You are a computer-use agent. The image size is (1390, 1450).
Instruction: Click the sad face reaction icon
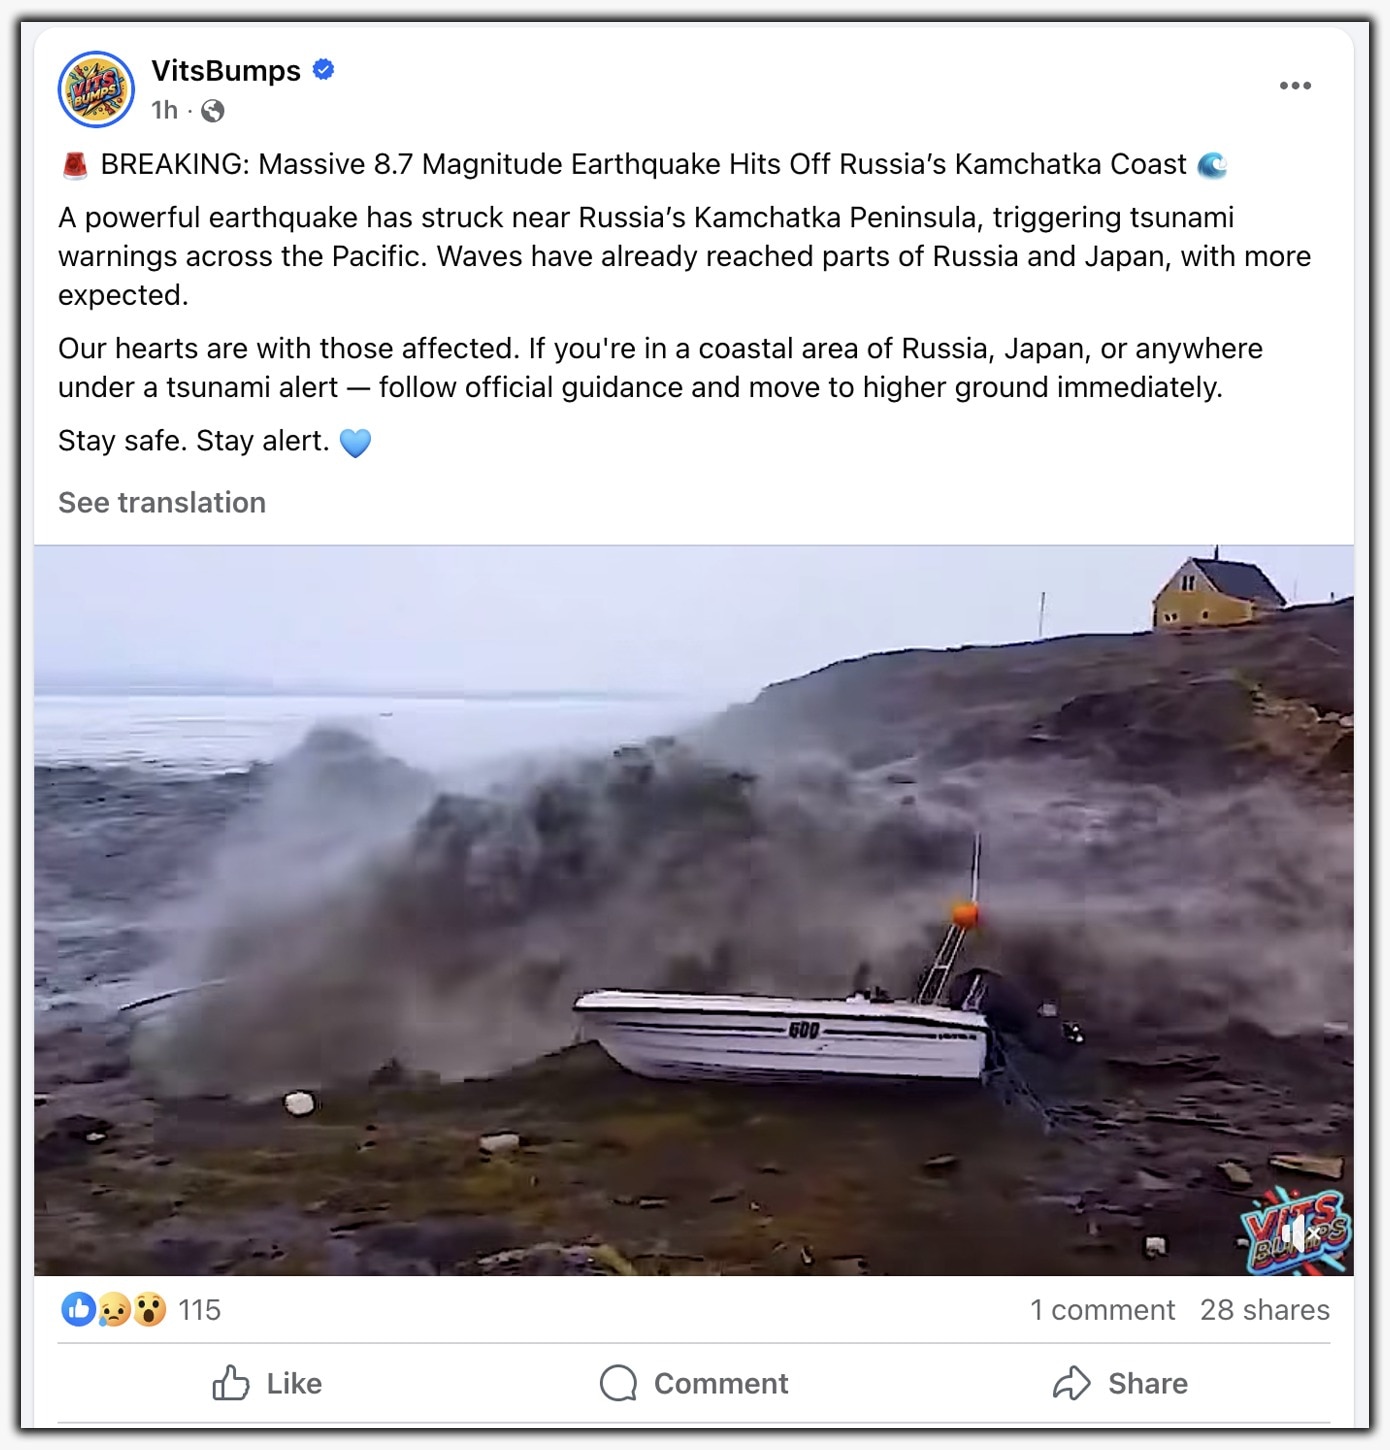[113, 1309]
